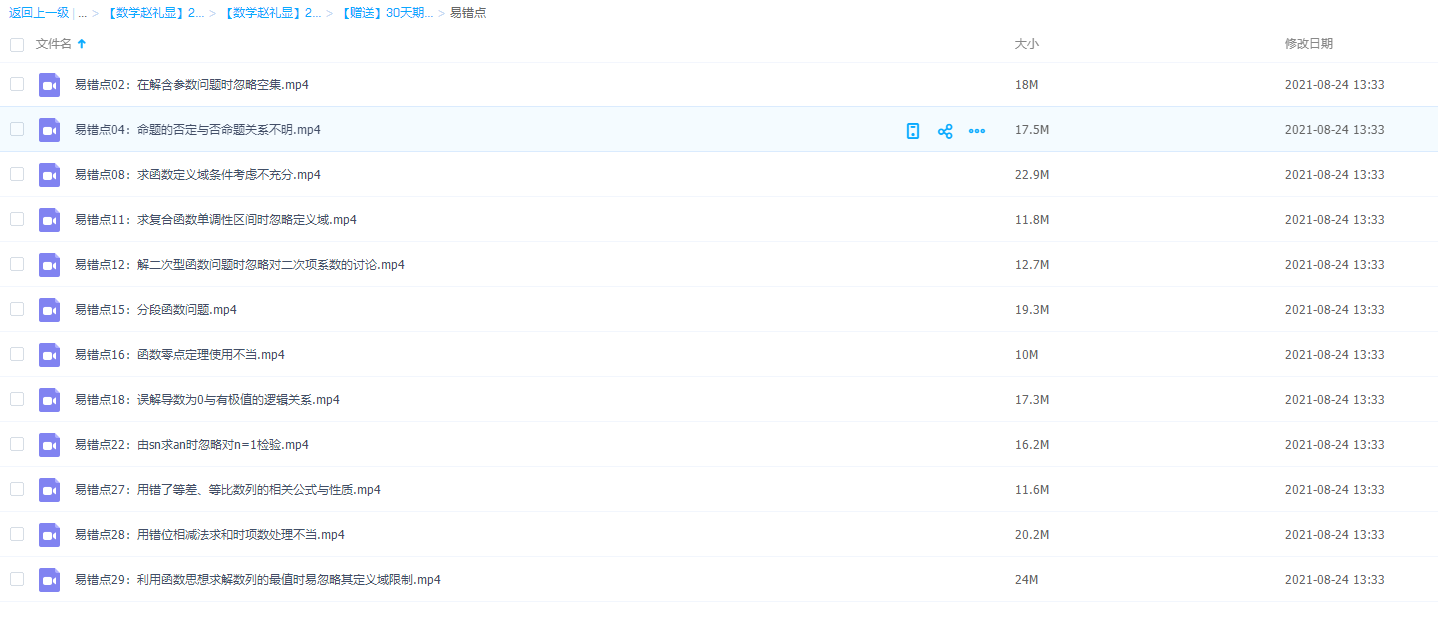The image size is (1438, 621).
Task: Sort files by 修改日期 column header
Action: tap(1308, 44)
